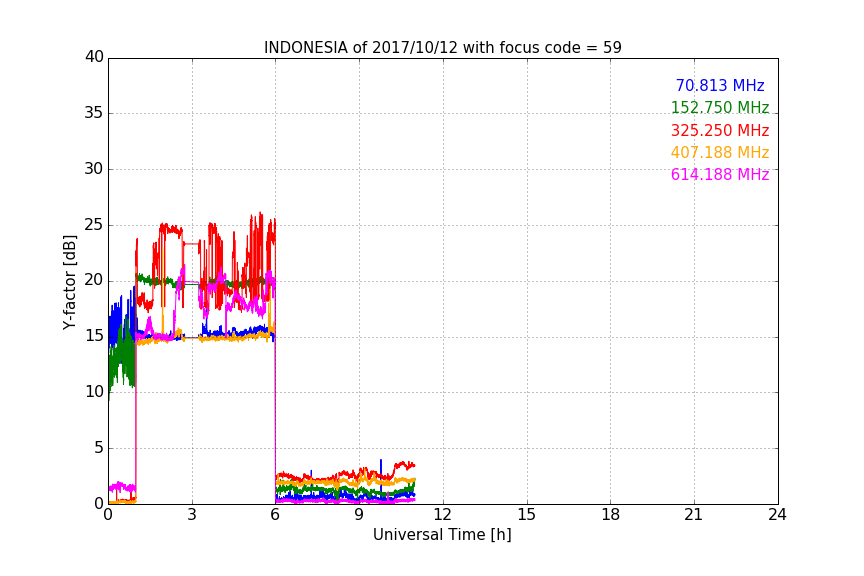
Task: Click the x-axis tick label 3
Action: [192, 515]
